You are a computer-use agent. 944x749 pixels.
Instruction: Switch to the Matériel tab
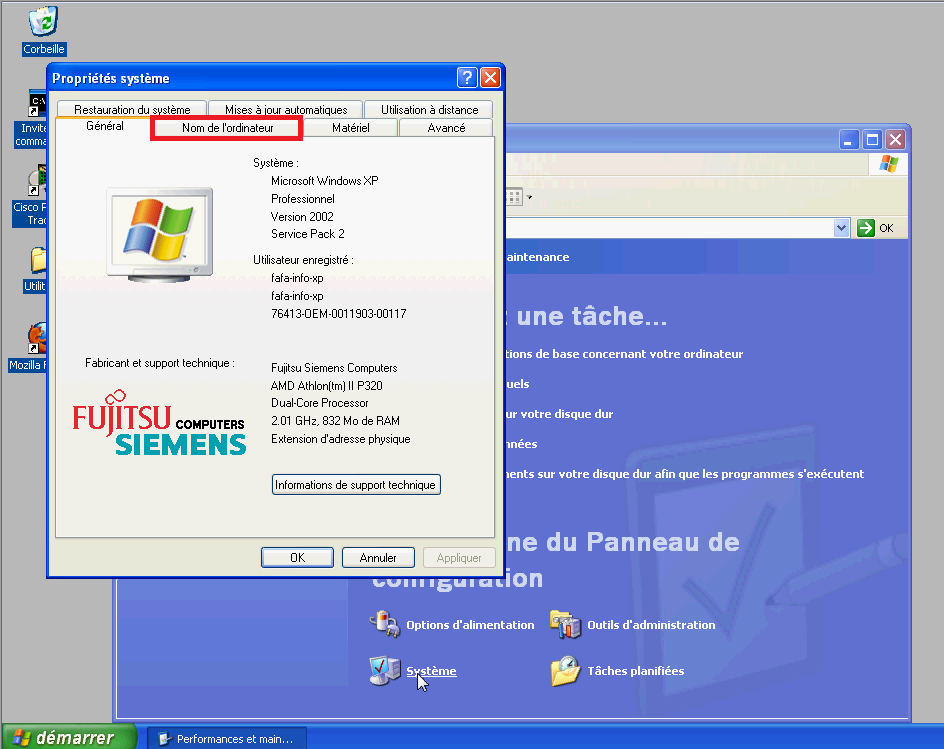point(350,128)
